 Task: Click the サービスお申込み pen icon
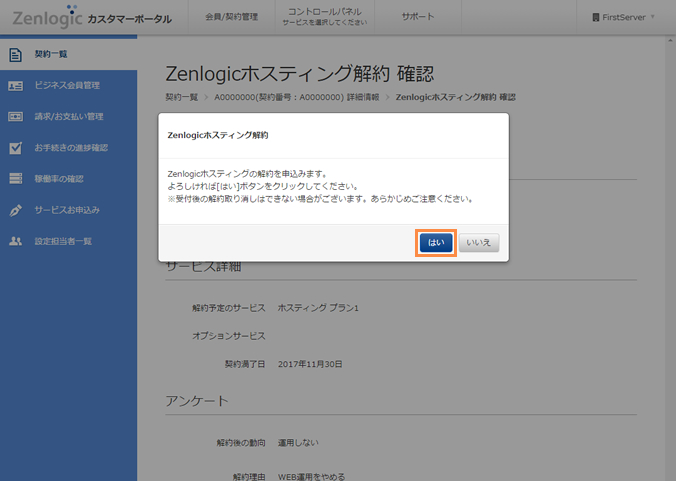coord(15,210)
